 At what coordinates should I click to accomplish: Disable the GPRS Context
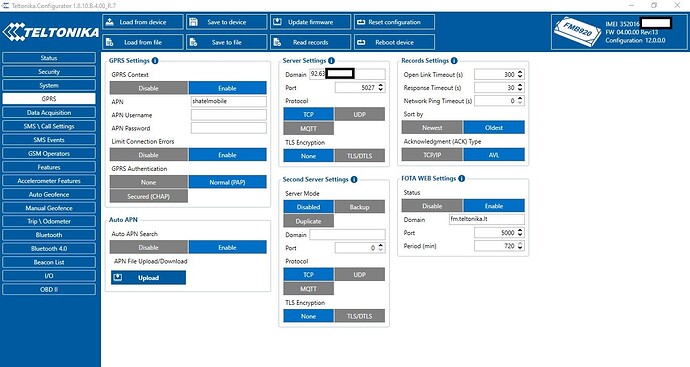pos(149,88)
